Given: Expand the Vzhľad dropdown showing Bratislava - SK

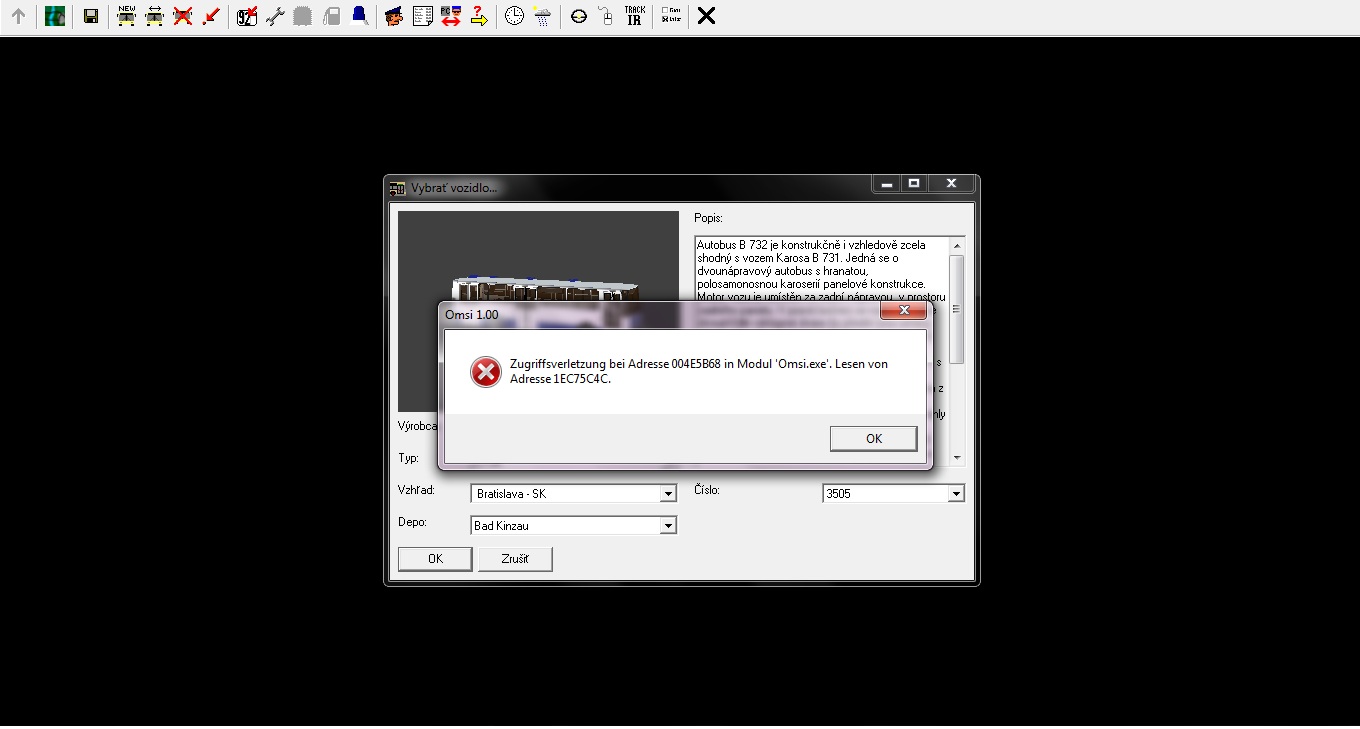Looking at the screenshot, I should (x=668, y=494).
